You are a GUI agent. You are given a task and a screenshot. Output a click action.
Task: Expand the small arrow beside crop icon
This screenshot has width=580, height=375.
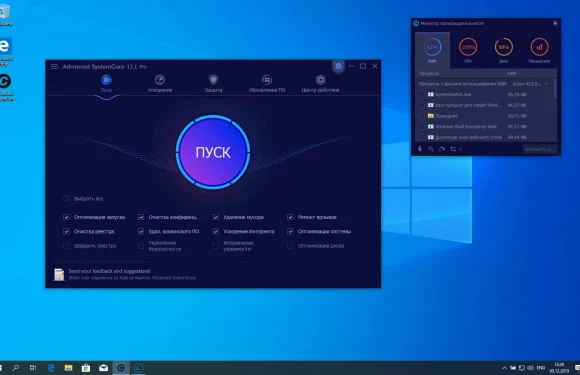[x=461, y=149]
